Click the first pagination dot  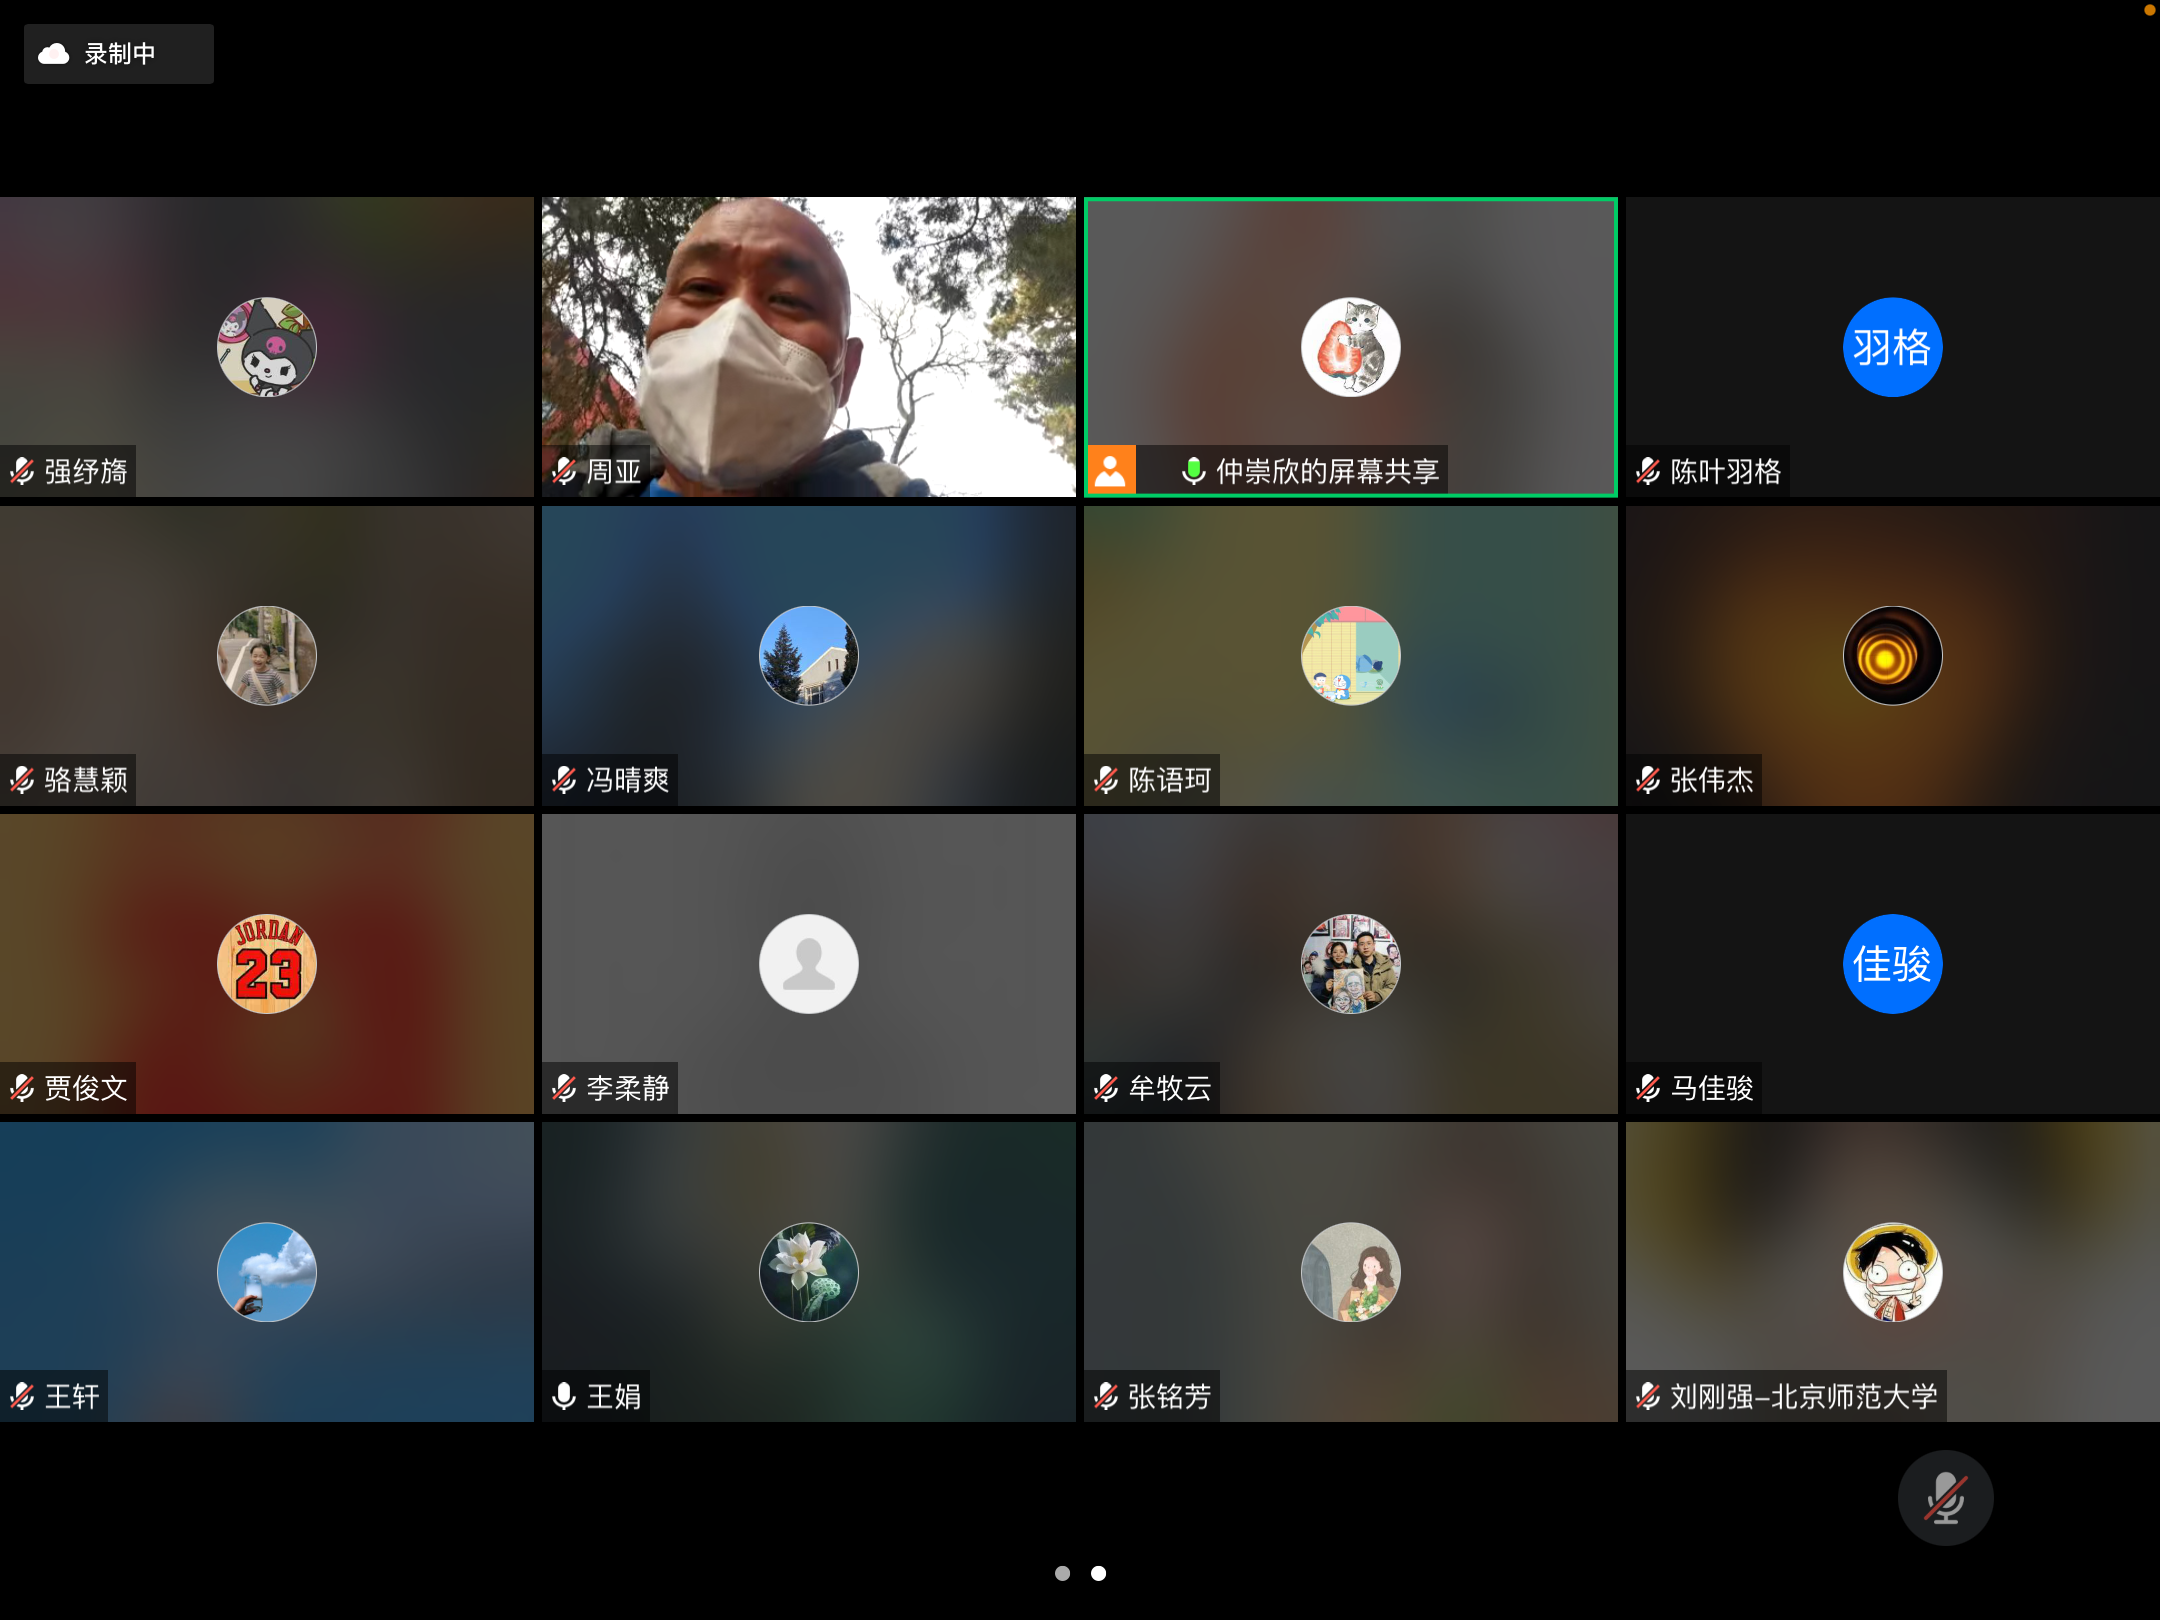click(x=1062, y=1572)
